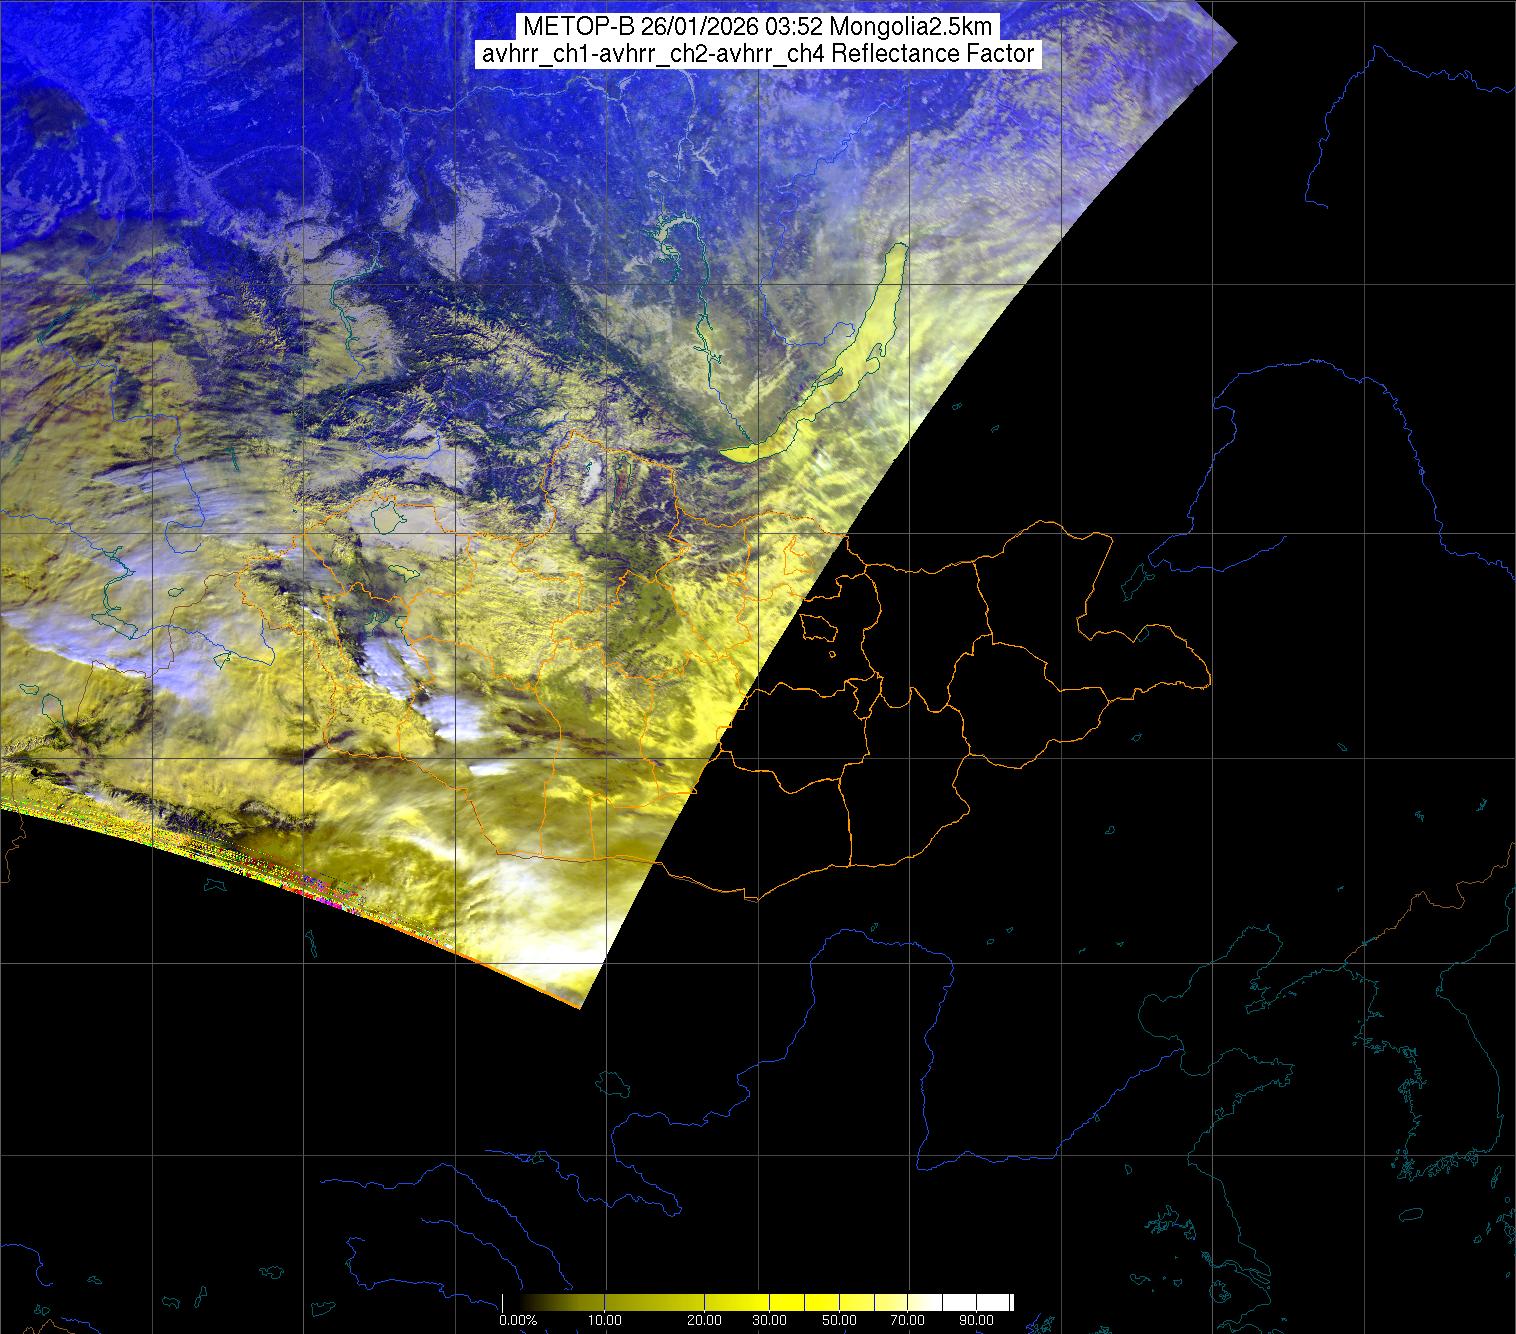Click the 10.00 tick label on color scale
The width and height of the screenshot is (1516, 1334).
pos(605,1321)
